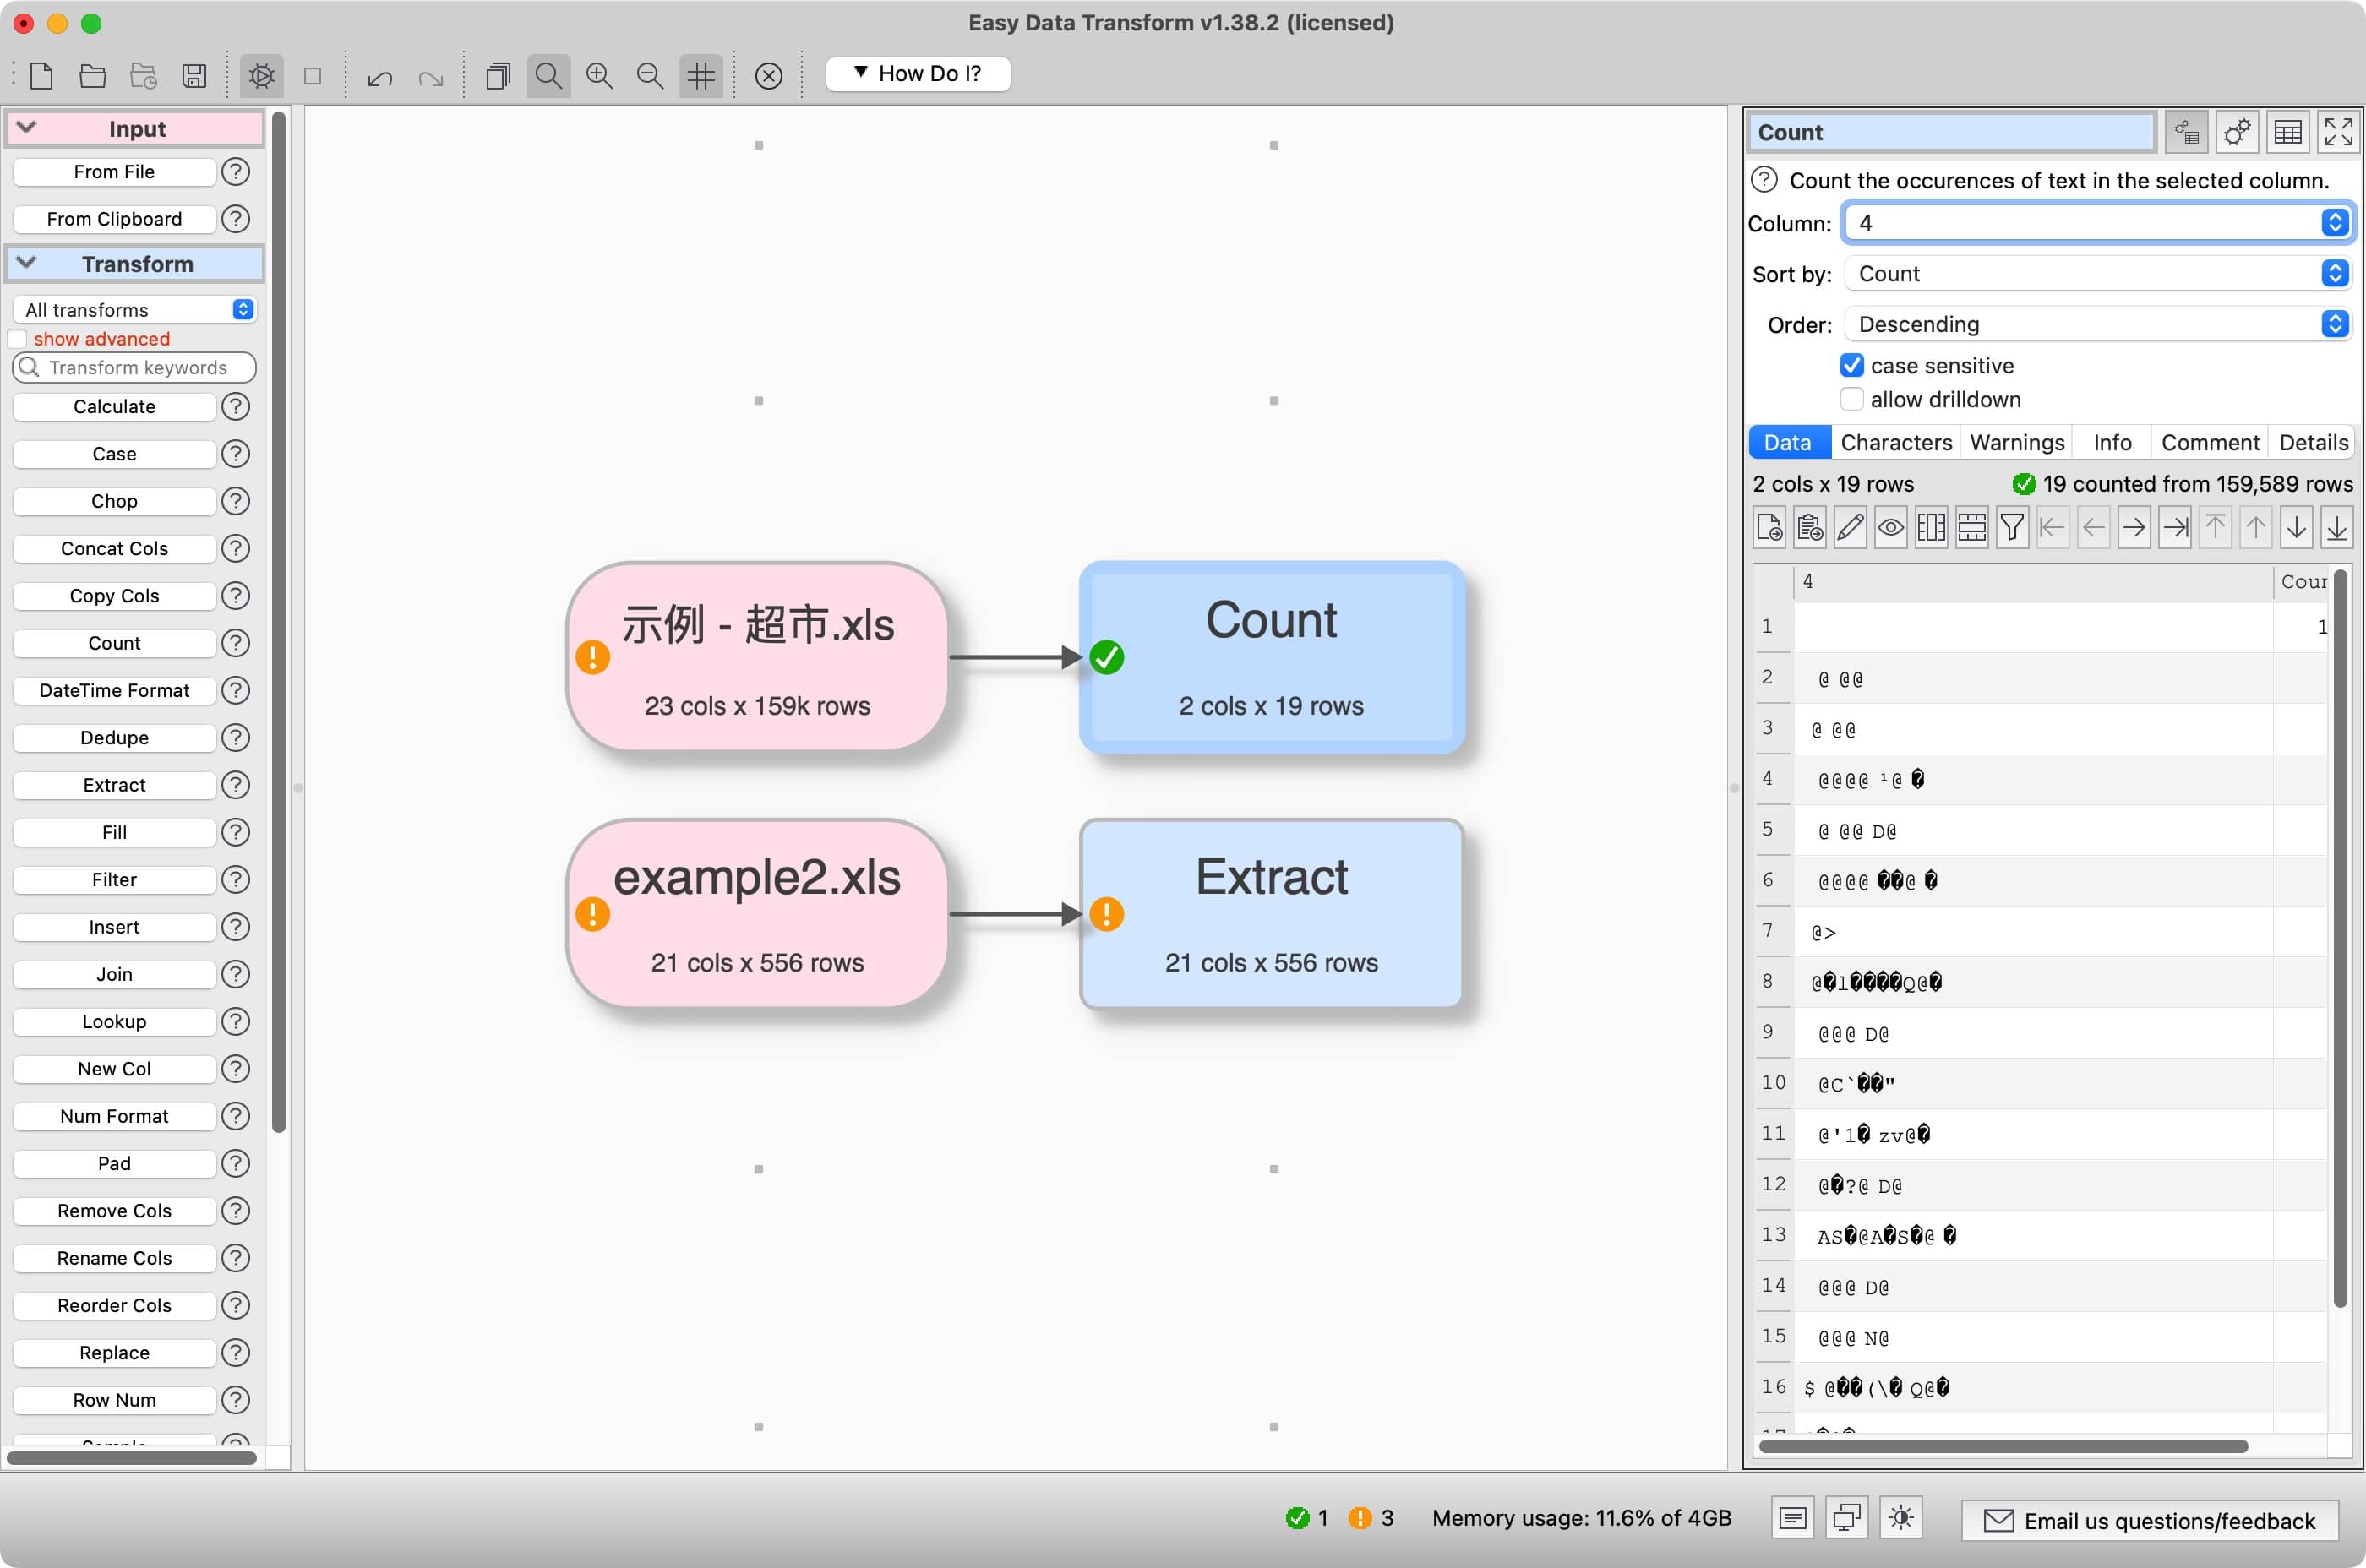Toggle the dark mode sun icon
This screenshot has height=1568, width=2366.
1901,1518
